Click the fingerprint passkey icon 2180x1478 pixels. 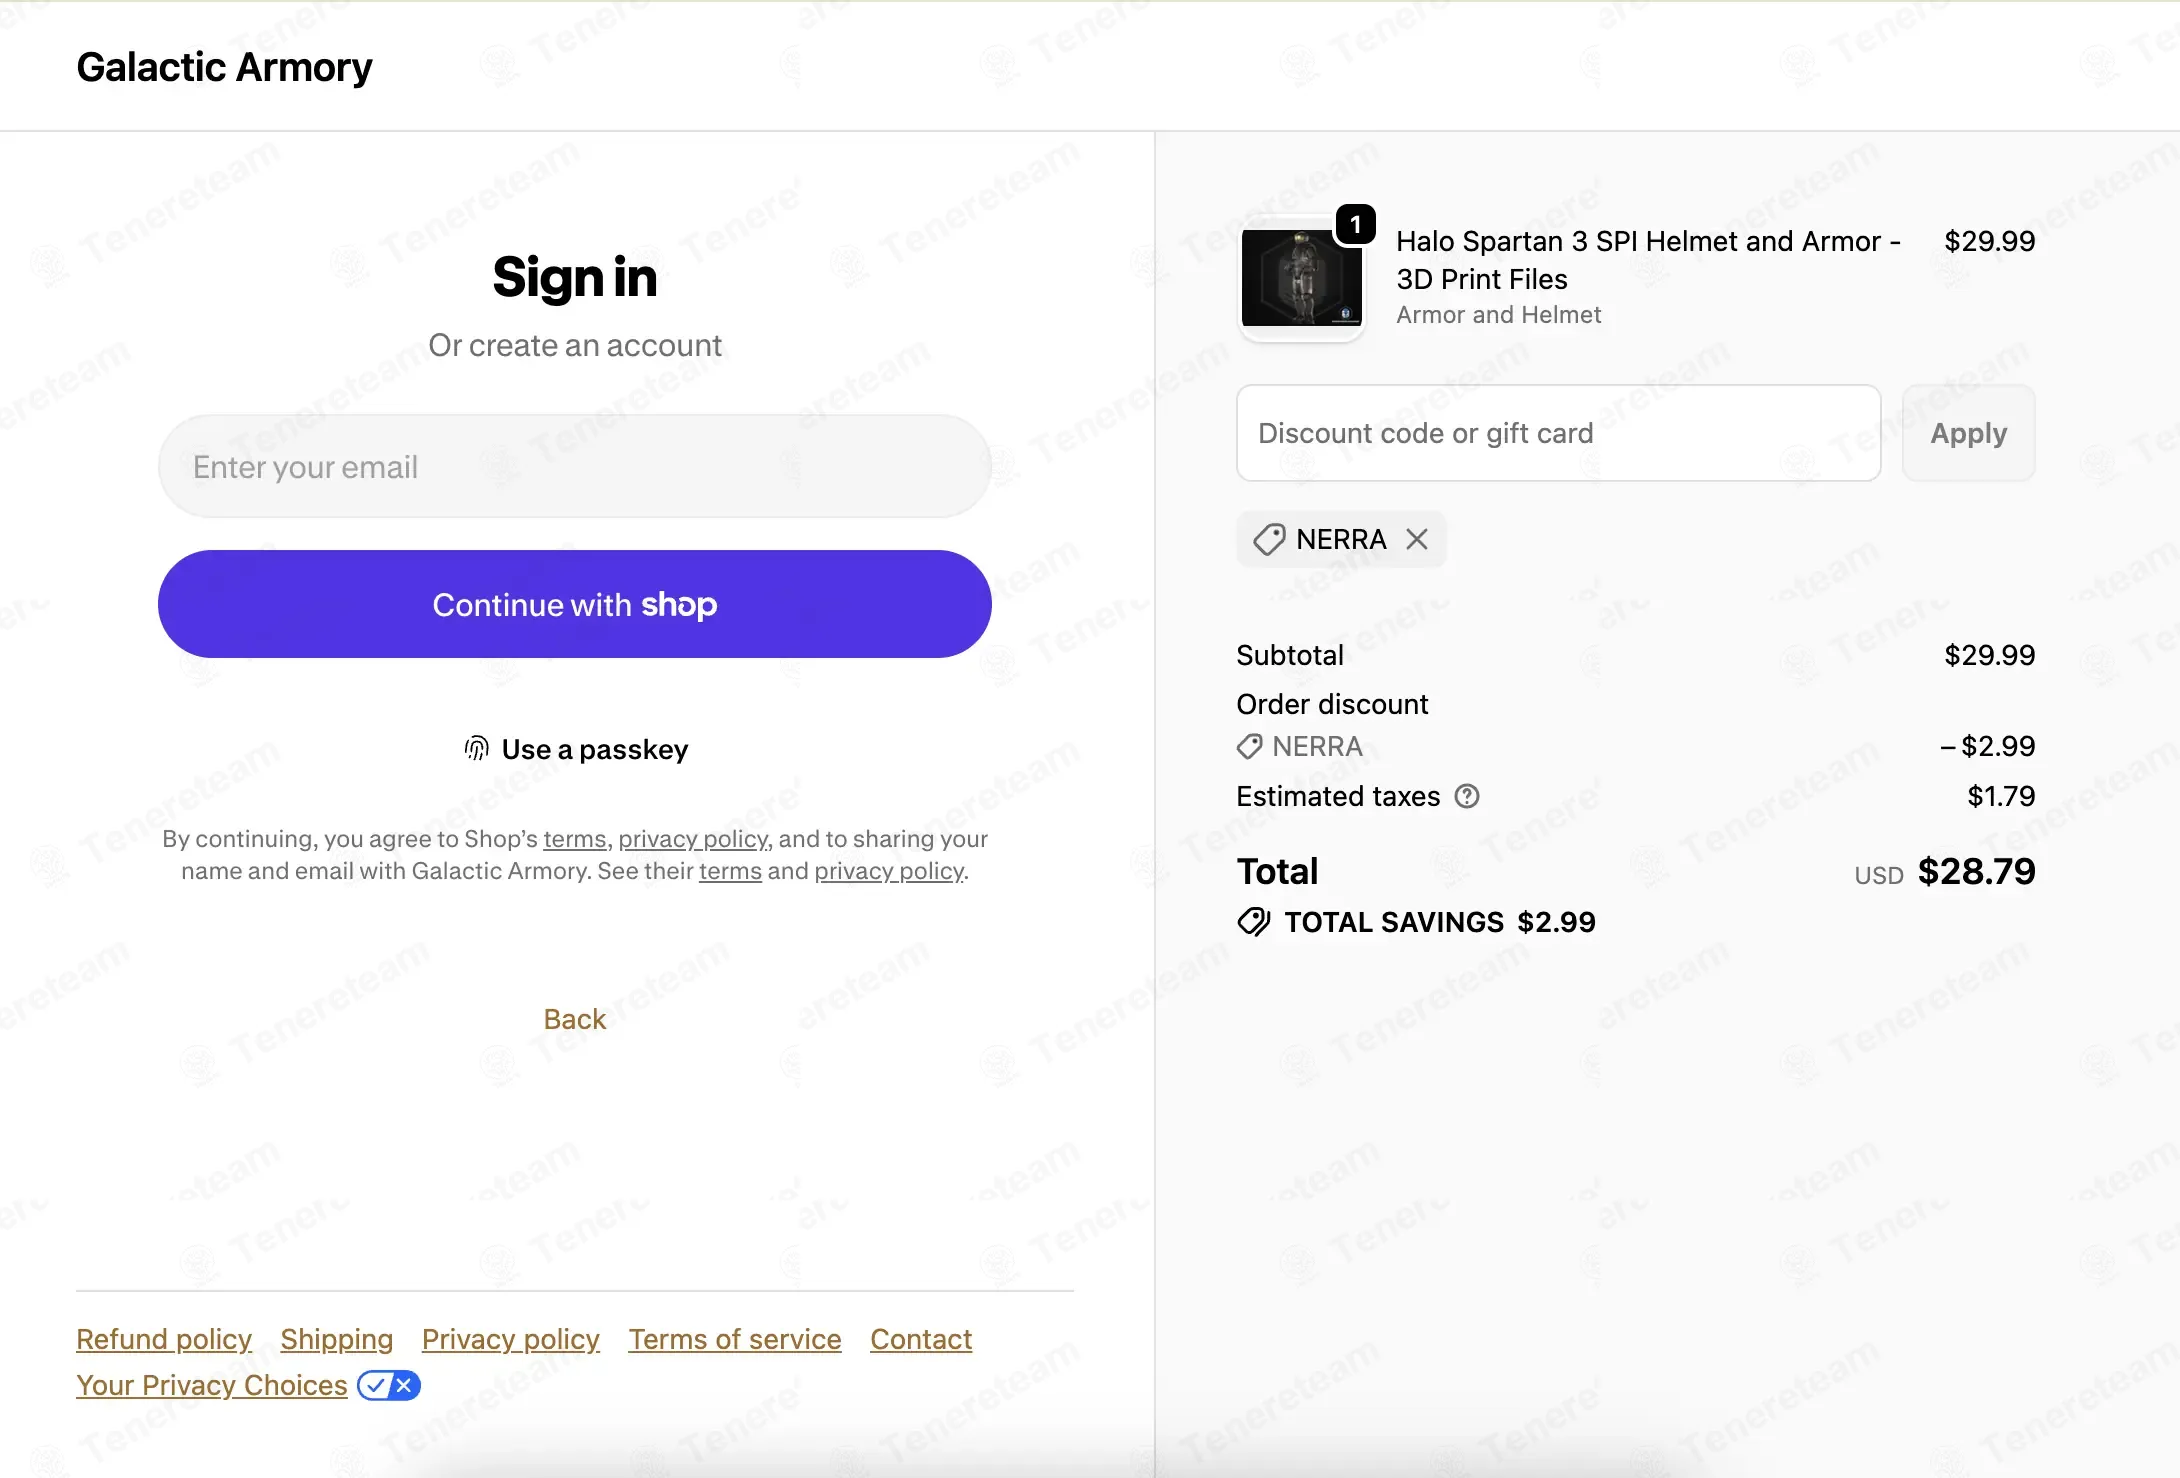(477, 749)
